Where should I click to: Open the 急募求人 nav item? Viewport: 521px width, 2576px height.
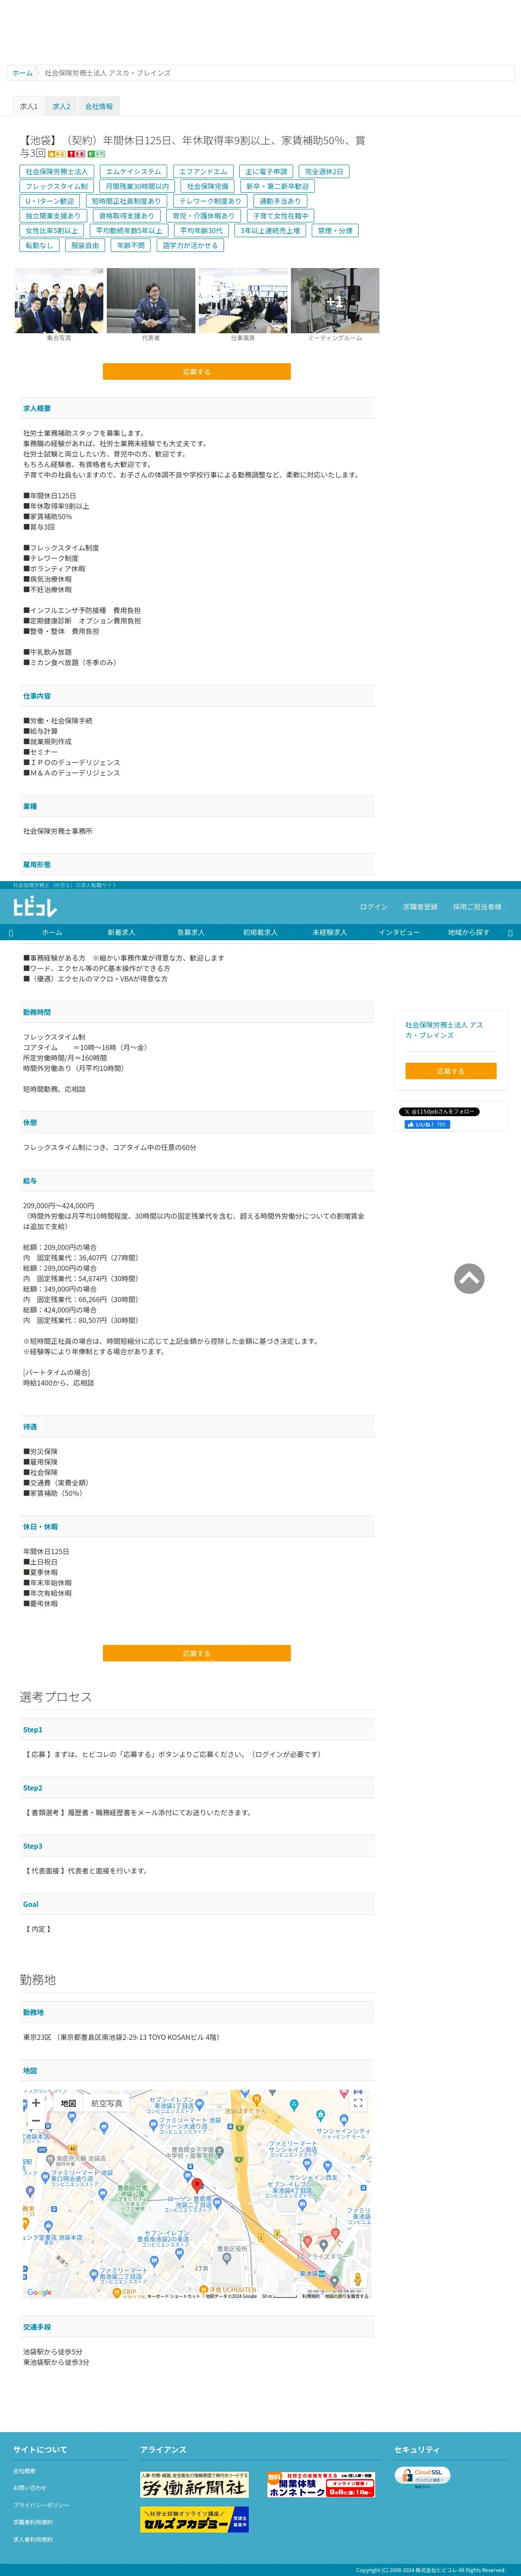click(x=191, y=932)
